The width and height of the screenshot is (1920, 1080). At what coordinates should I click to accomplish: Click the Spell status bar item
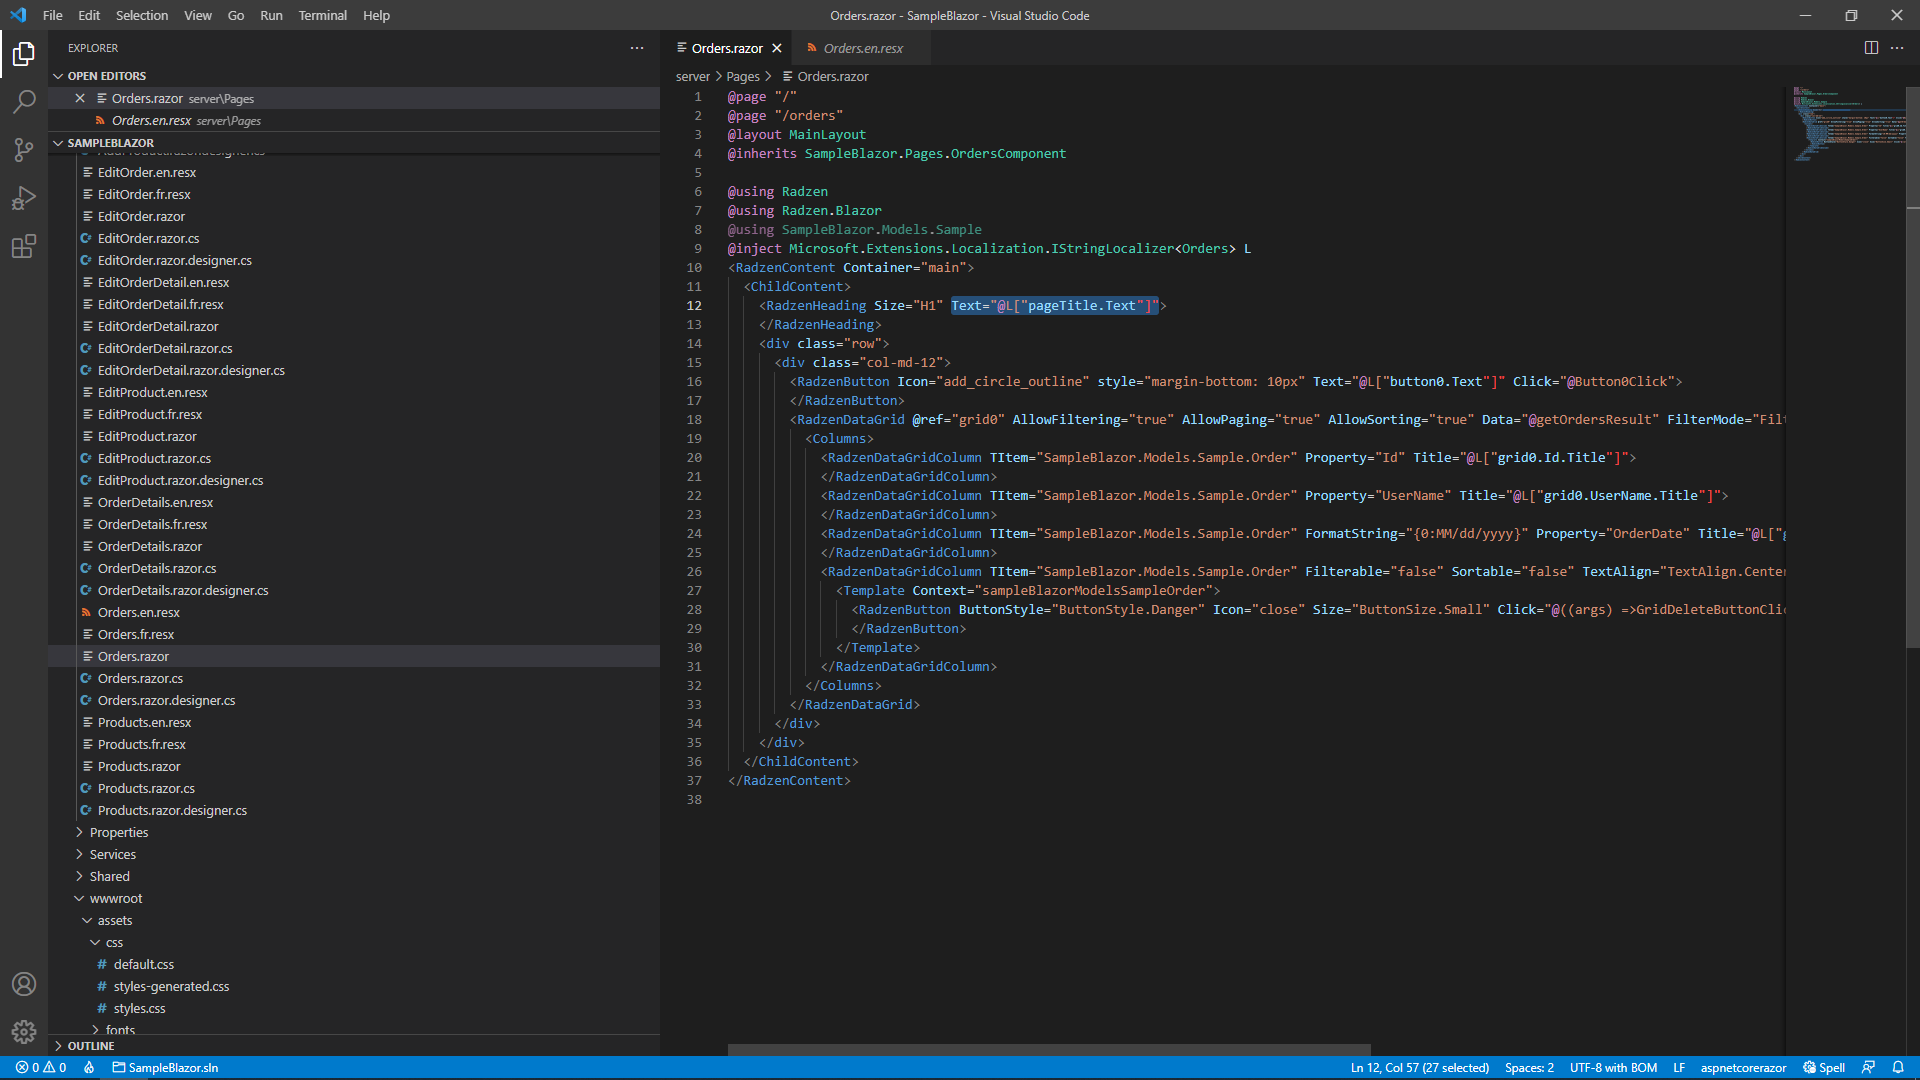click(x=1824, y=1068)
